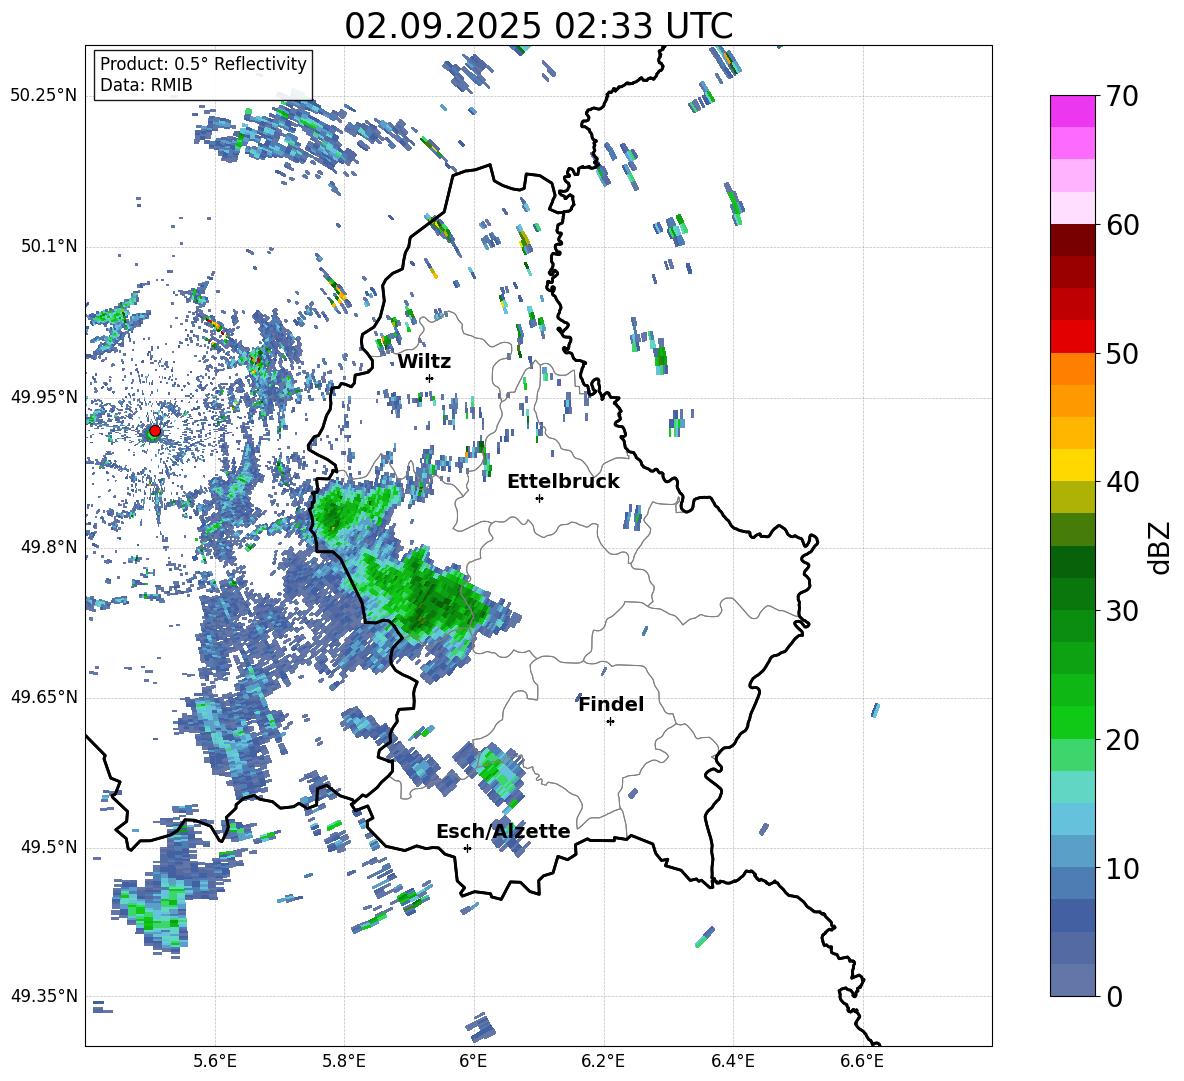Screen dimensions: 1184x1081
Task: Click the 50 tick on the colorbar
Action: click(x=1122, y=353)
